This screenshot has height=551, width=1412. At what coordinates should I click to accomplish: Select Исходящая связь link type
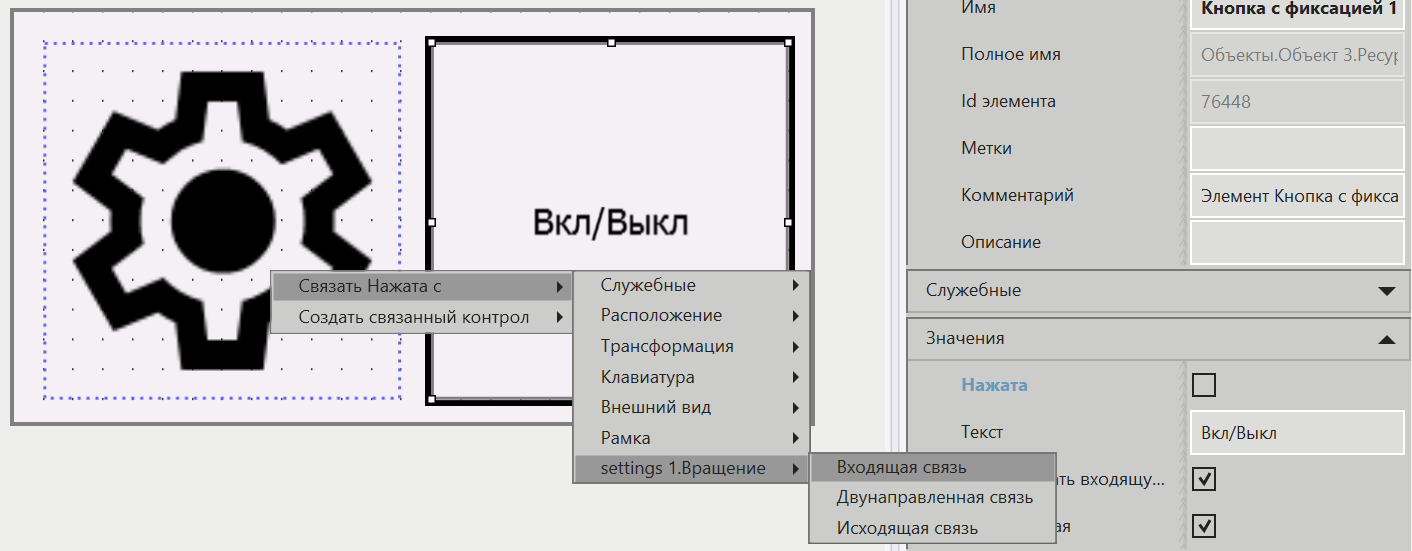(x=907, y=528)
